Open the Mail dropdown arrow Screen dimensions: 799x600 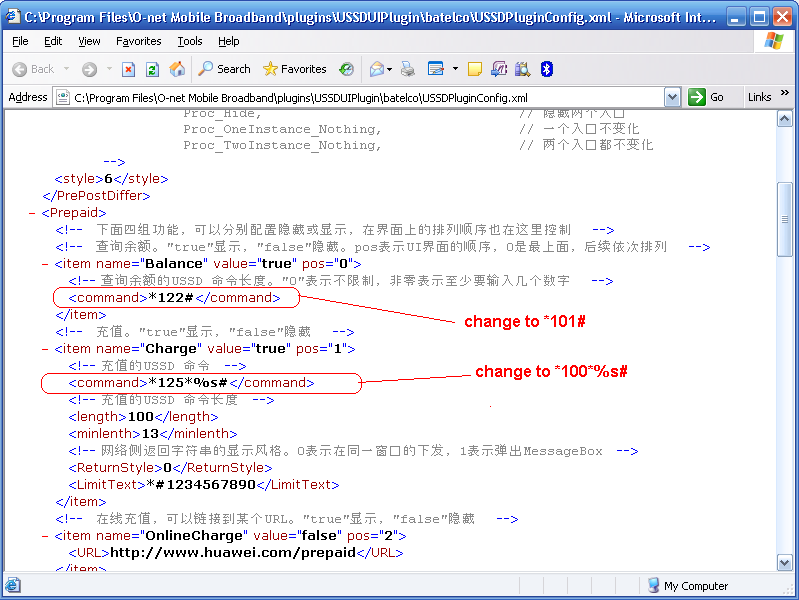pos(390,69)
